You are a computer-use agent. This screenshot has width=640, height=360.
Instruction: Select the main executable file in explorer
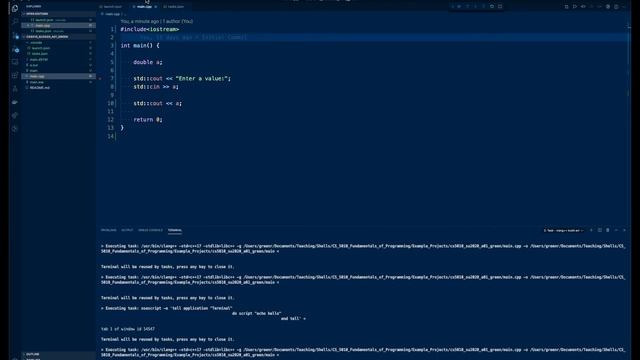coord(58,71)
